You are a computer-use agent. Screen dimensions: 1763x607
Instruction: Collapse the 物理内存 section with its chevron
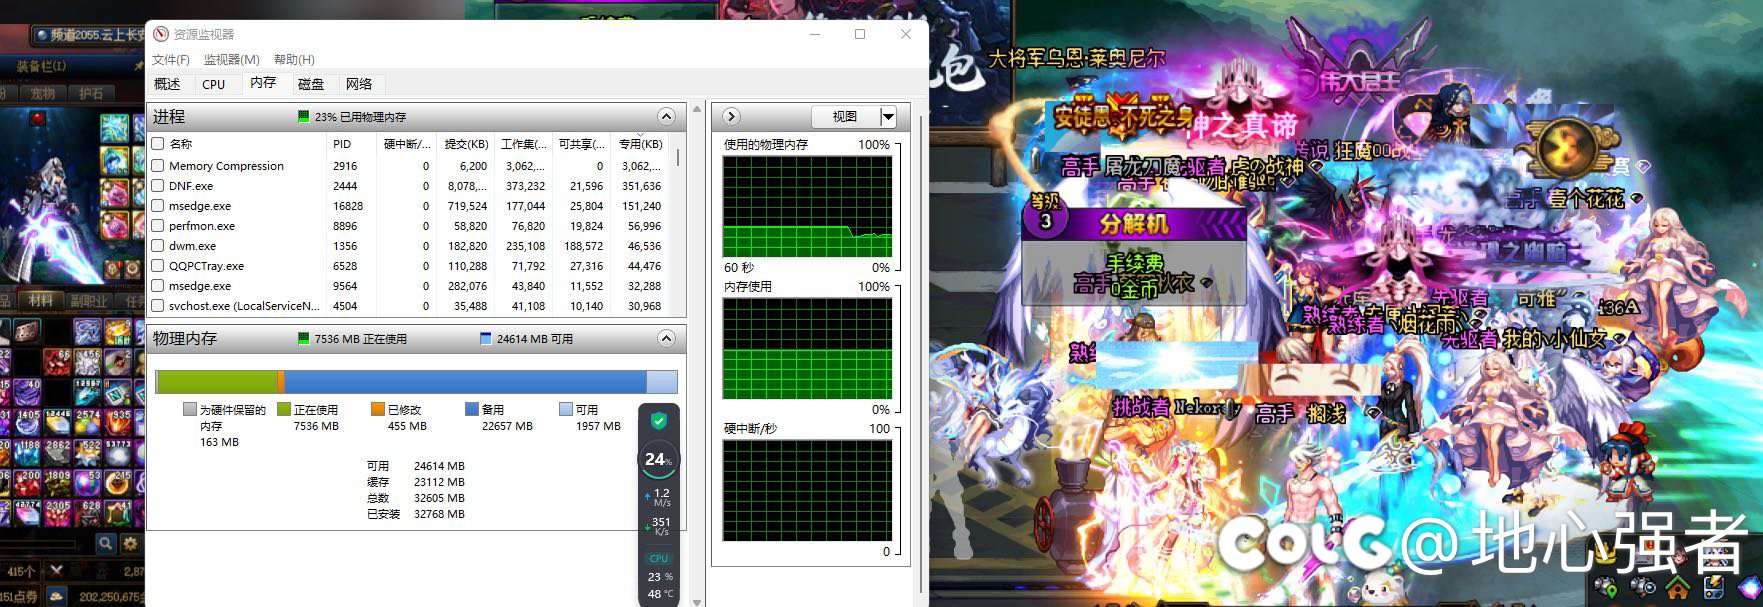[666, 339]
